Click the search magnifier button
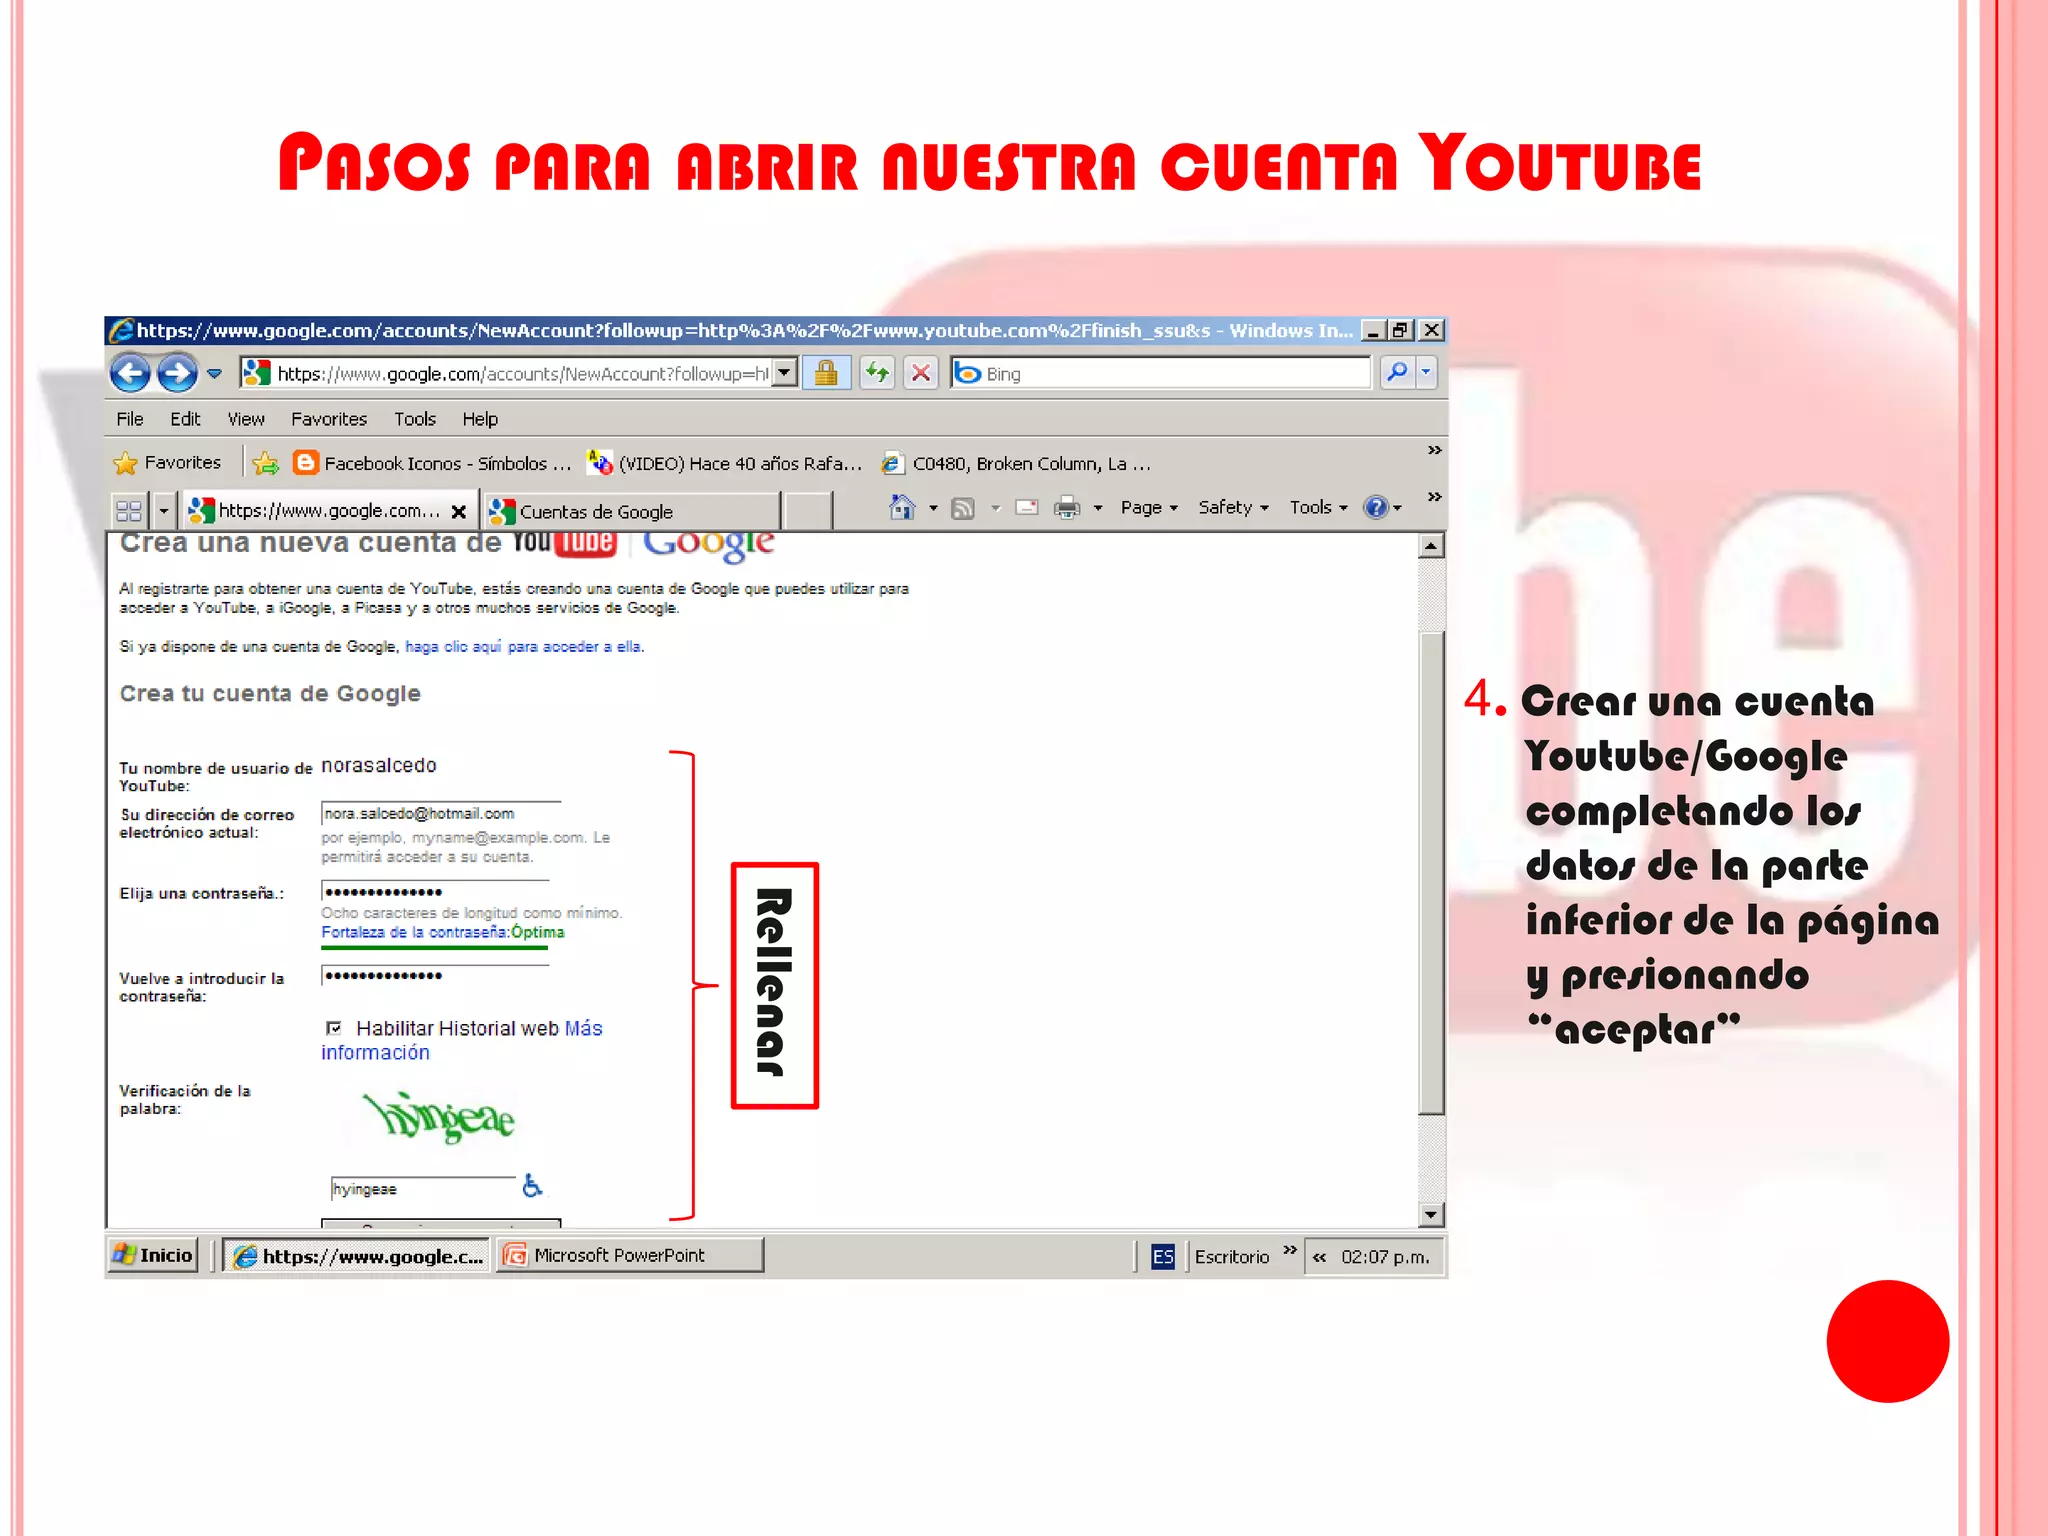The height and width of the screenshot is (1536, 2048). [x=1397, y=373]
